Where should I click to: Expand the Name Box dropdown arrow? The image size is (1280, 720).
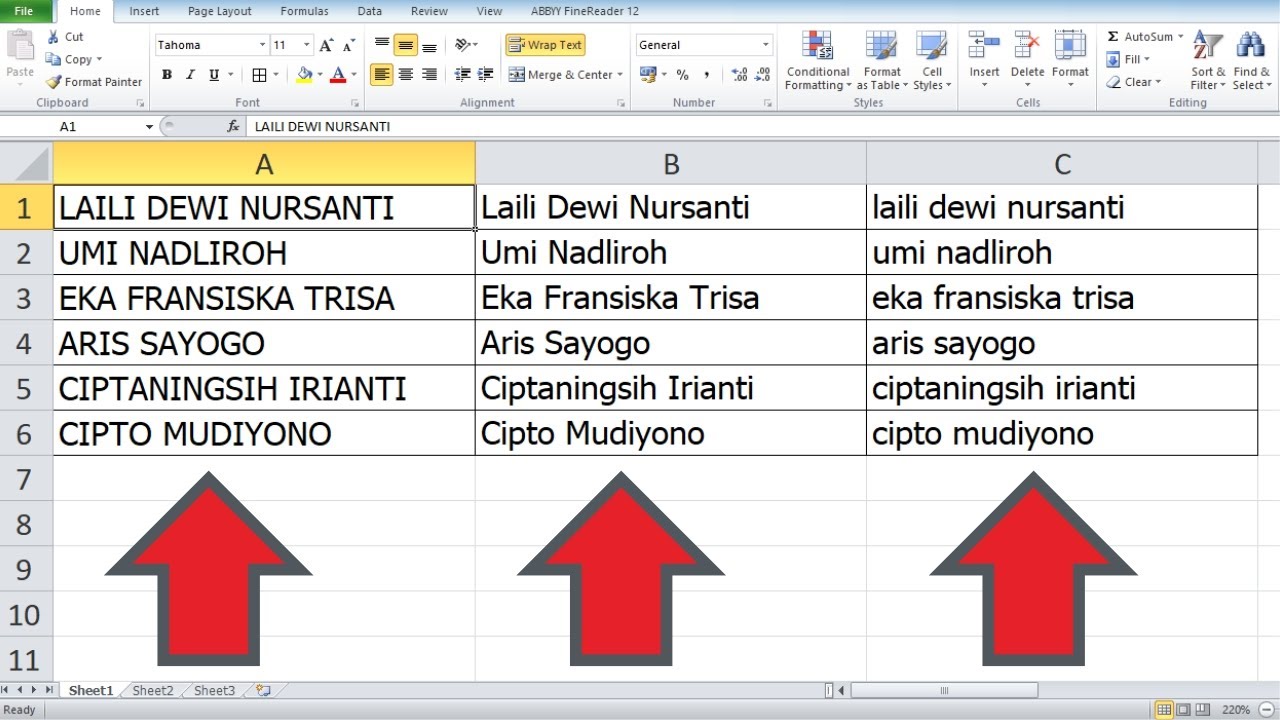[150, 127]
